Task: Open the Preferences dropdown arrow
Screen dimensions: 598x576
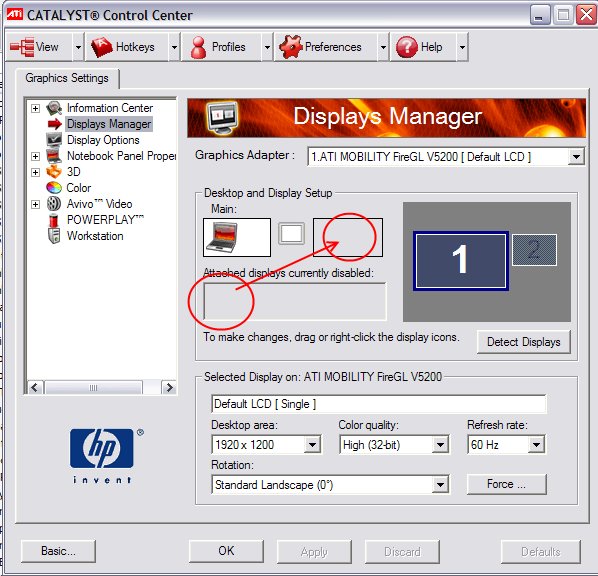Action: click(x=383, y=47)
